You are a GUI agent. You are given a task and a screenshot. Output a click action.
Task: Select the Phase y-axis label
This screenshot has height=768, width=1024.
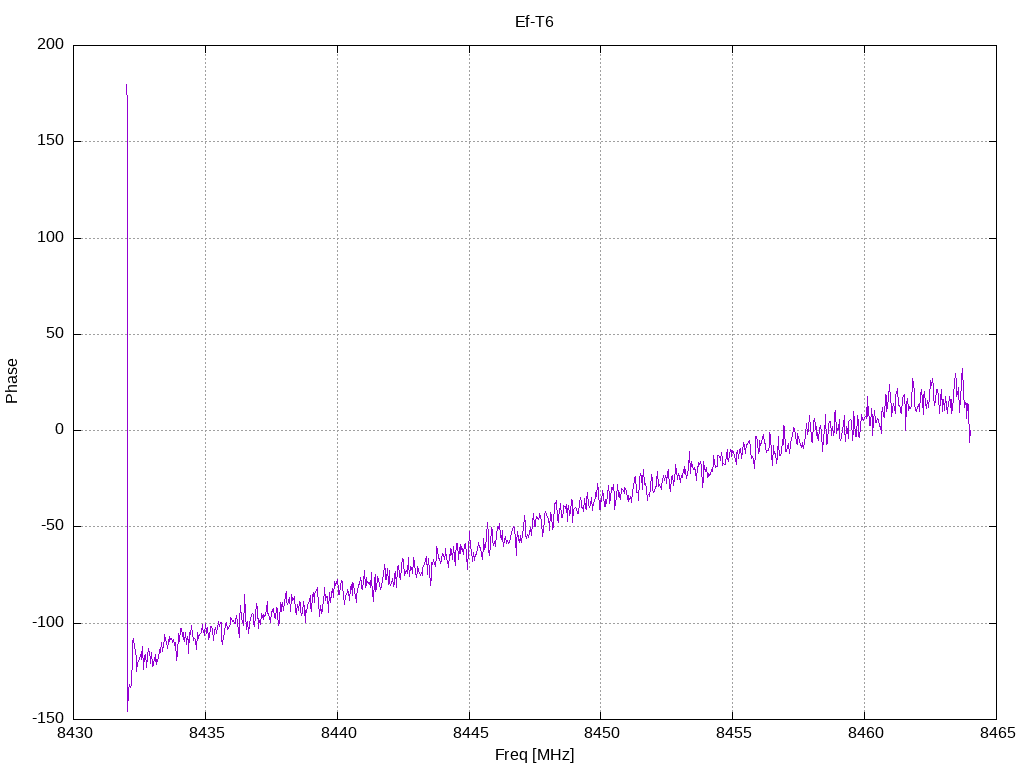tap(12, 381)
